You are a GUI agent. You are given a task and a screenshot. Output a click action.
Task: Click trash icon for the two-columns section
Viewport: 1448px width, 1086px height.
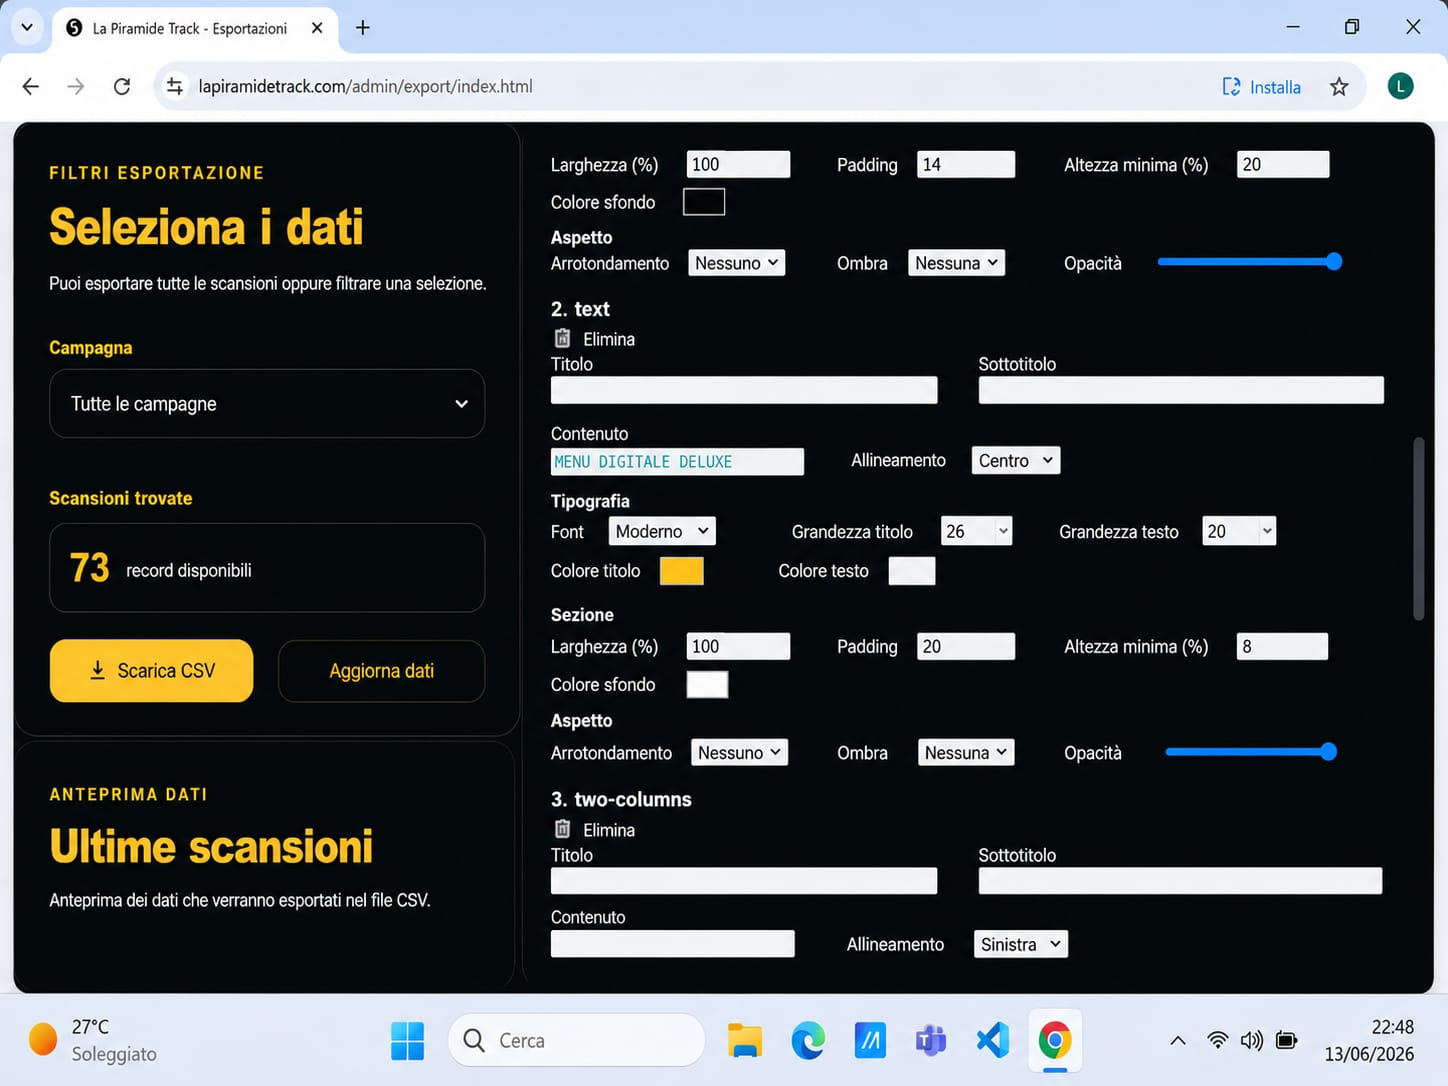pyautogui.click(x=563, y=830)
